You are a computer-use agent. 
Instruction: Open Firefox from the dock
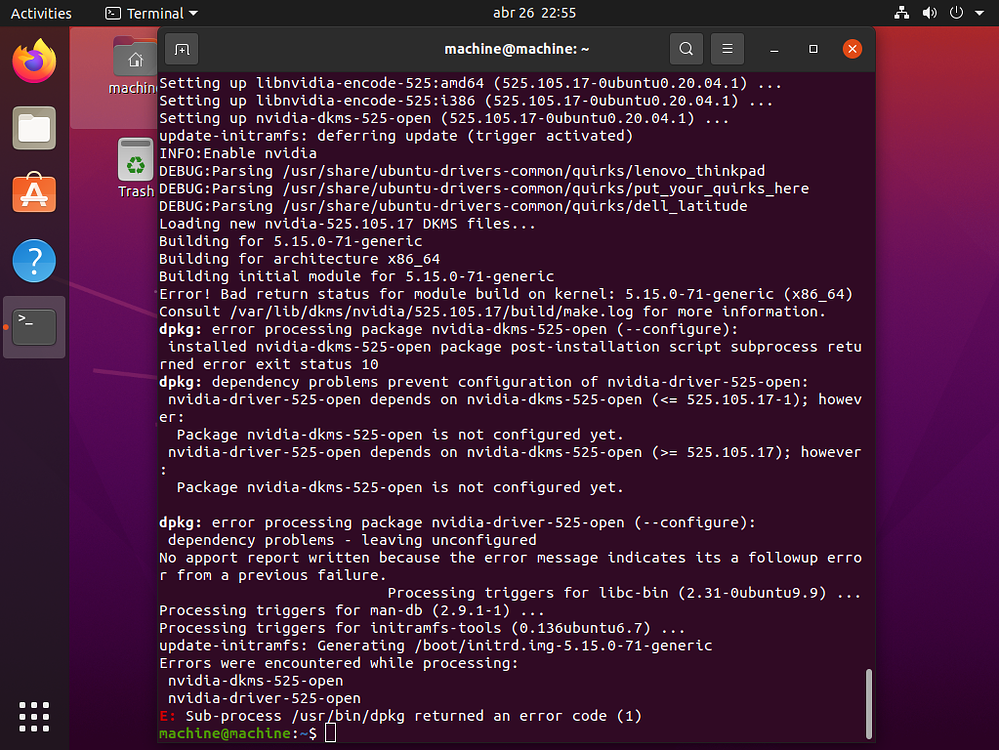(x=33, y=61)
